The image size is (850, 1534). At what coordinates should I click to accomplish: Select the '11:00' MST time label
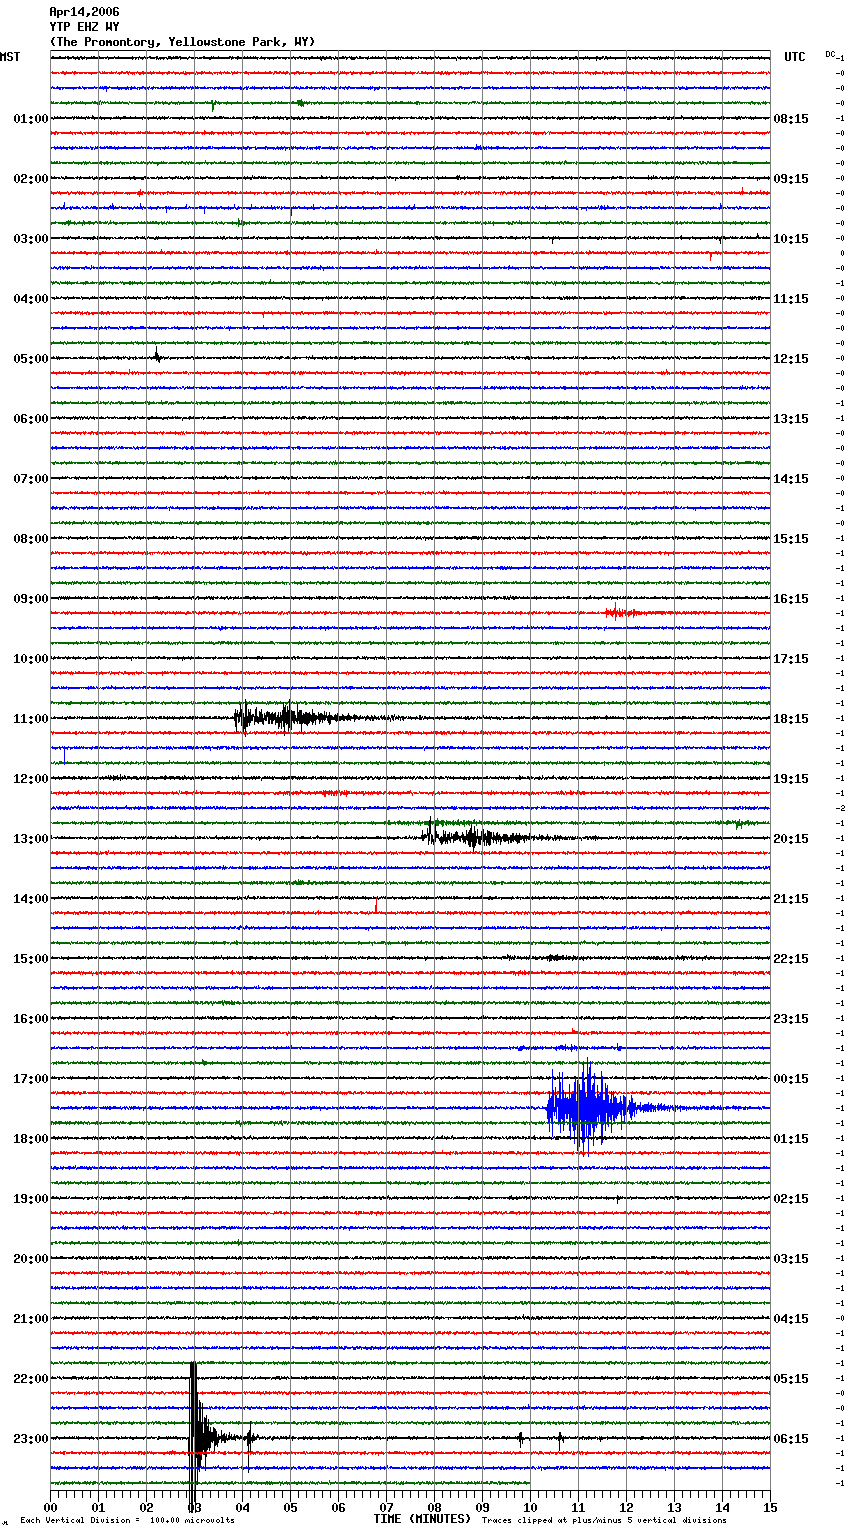click(x=31, y=719)
